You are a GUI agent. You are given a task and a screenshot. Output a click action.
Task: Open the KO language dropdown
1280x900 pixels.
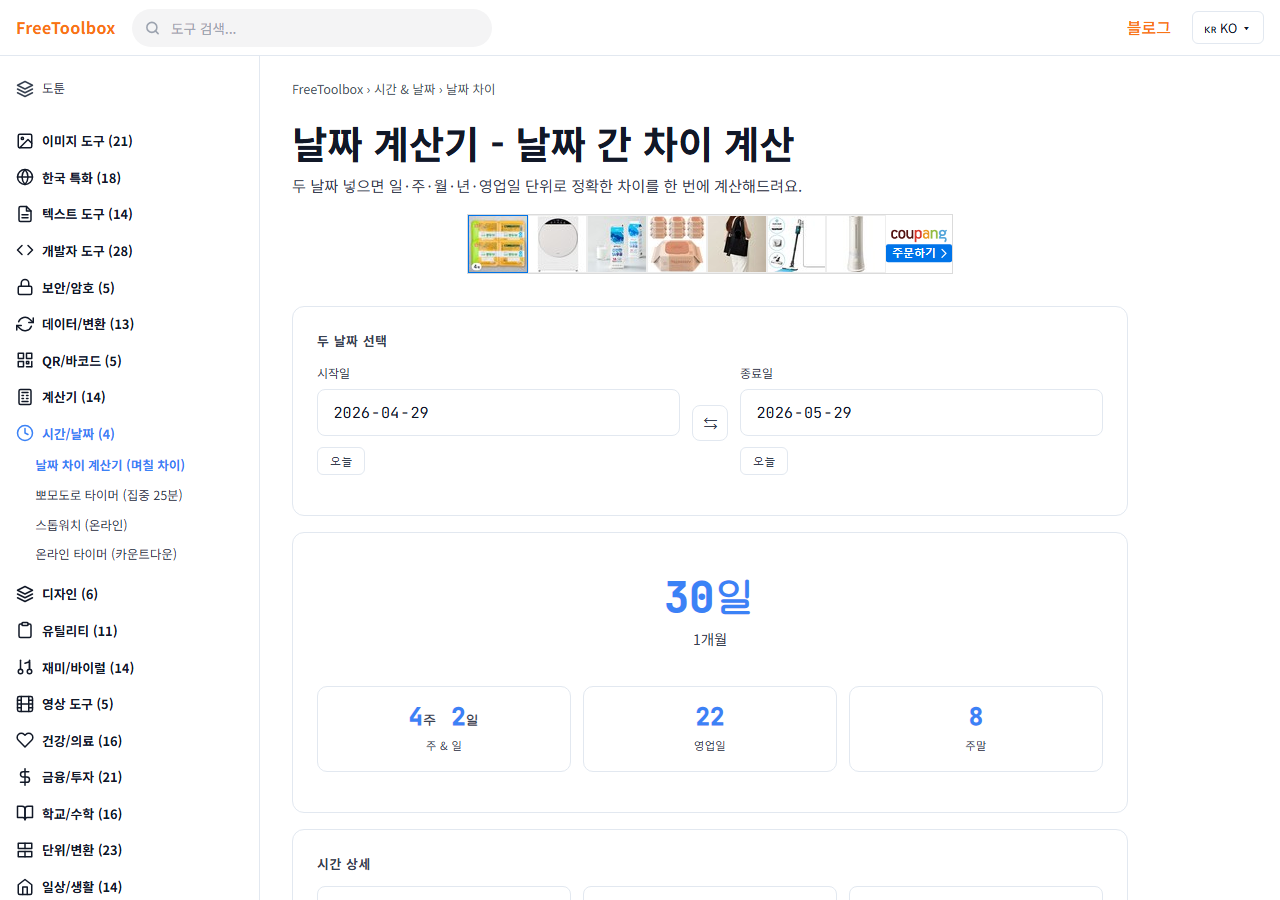coord(1228,28)
